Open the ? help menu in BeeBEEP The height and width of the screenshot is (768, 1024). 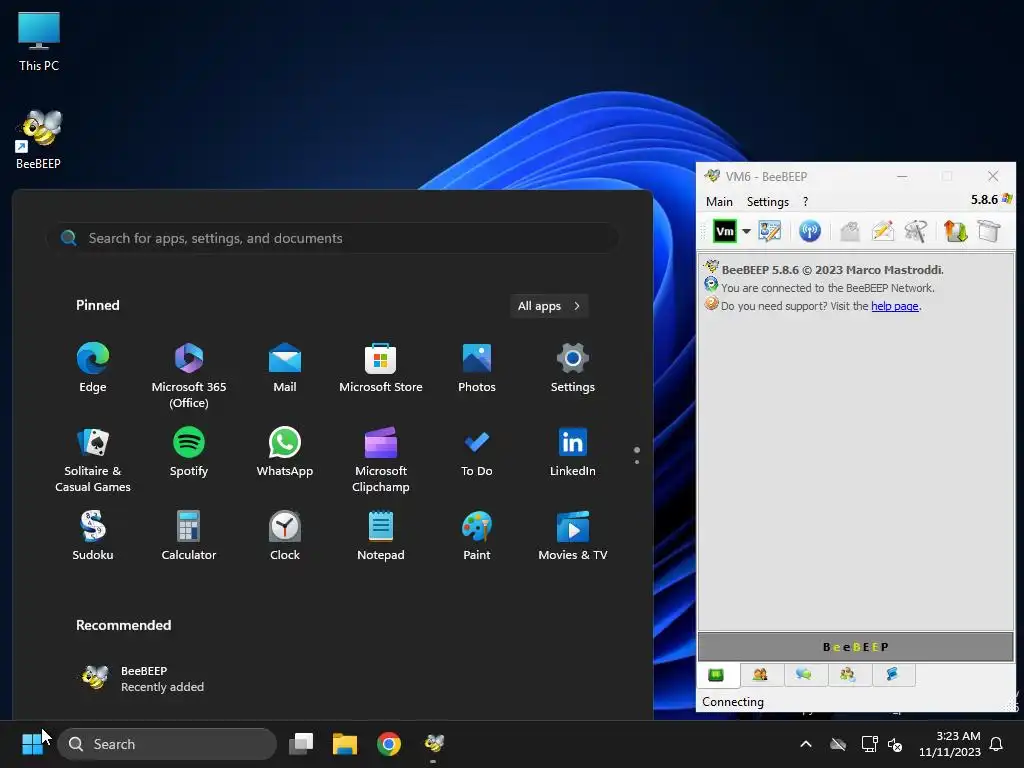tap(805, 202)
